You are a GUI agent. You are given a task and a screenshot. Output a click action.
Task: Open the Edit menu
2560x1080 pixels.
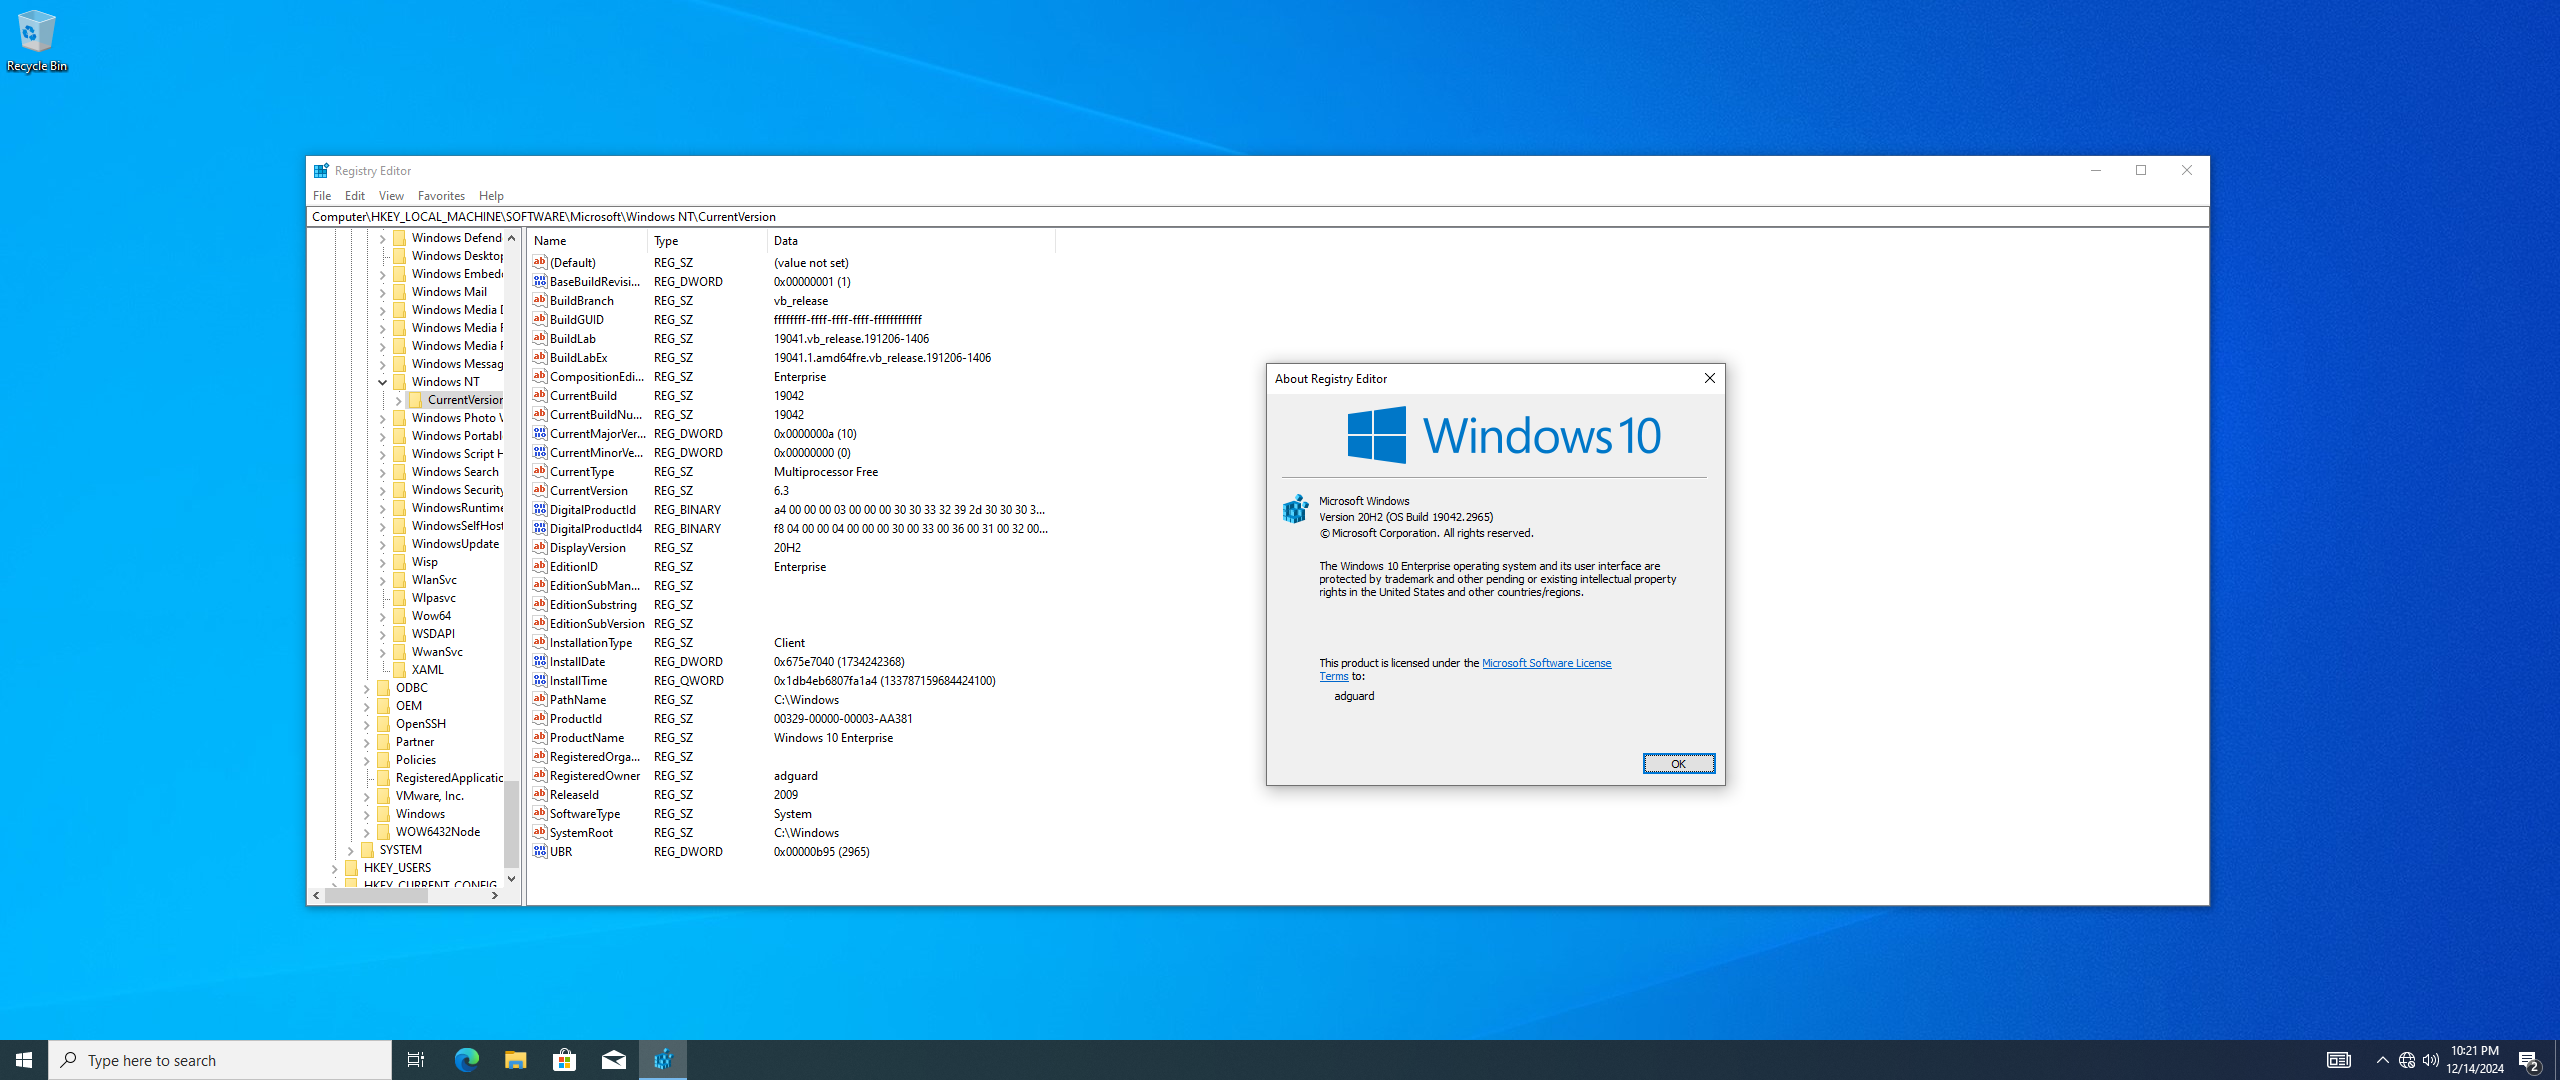[355, 196]
